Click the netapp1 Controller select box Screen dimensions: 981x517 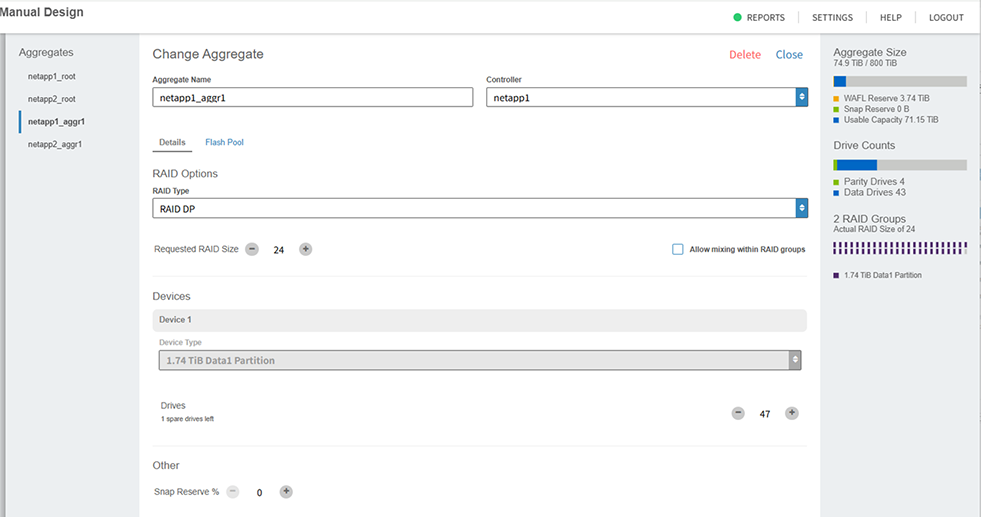click(x=647, y=97)
